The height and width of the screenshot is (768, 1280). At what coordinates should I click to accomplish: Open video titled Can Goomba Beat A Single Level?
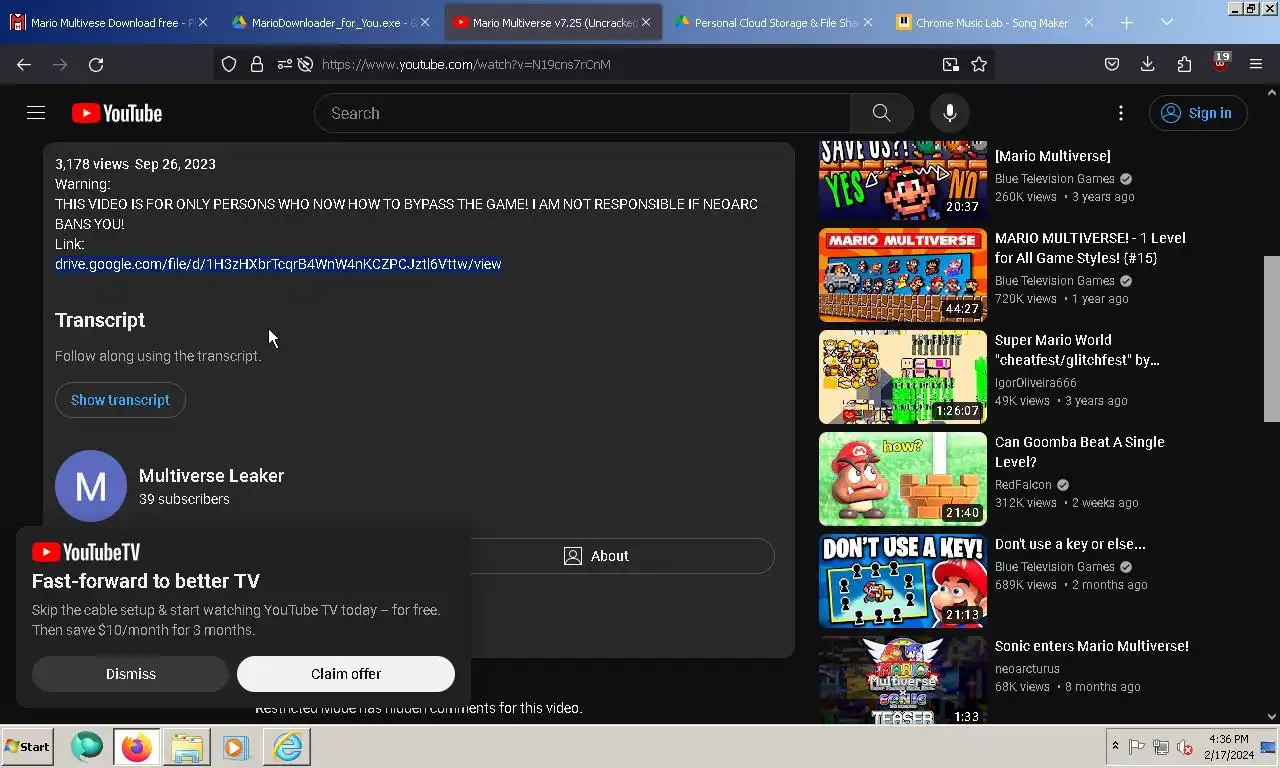[1079, 452]
